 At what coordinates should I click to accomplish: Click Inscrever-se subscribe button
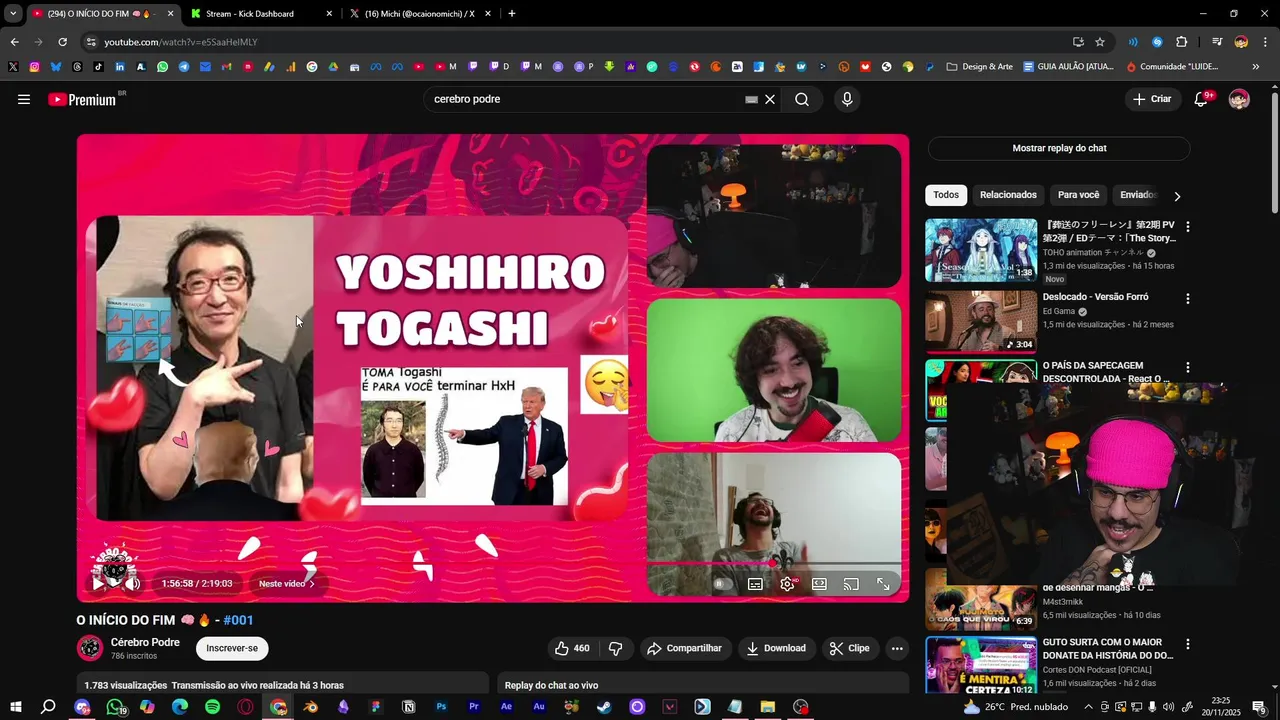pyautogui.click(x=232, y=648)
